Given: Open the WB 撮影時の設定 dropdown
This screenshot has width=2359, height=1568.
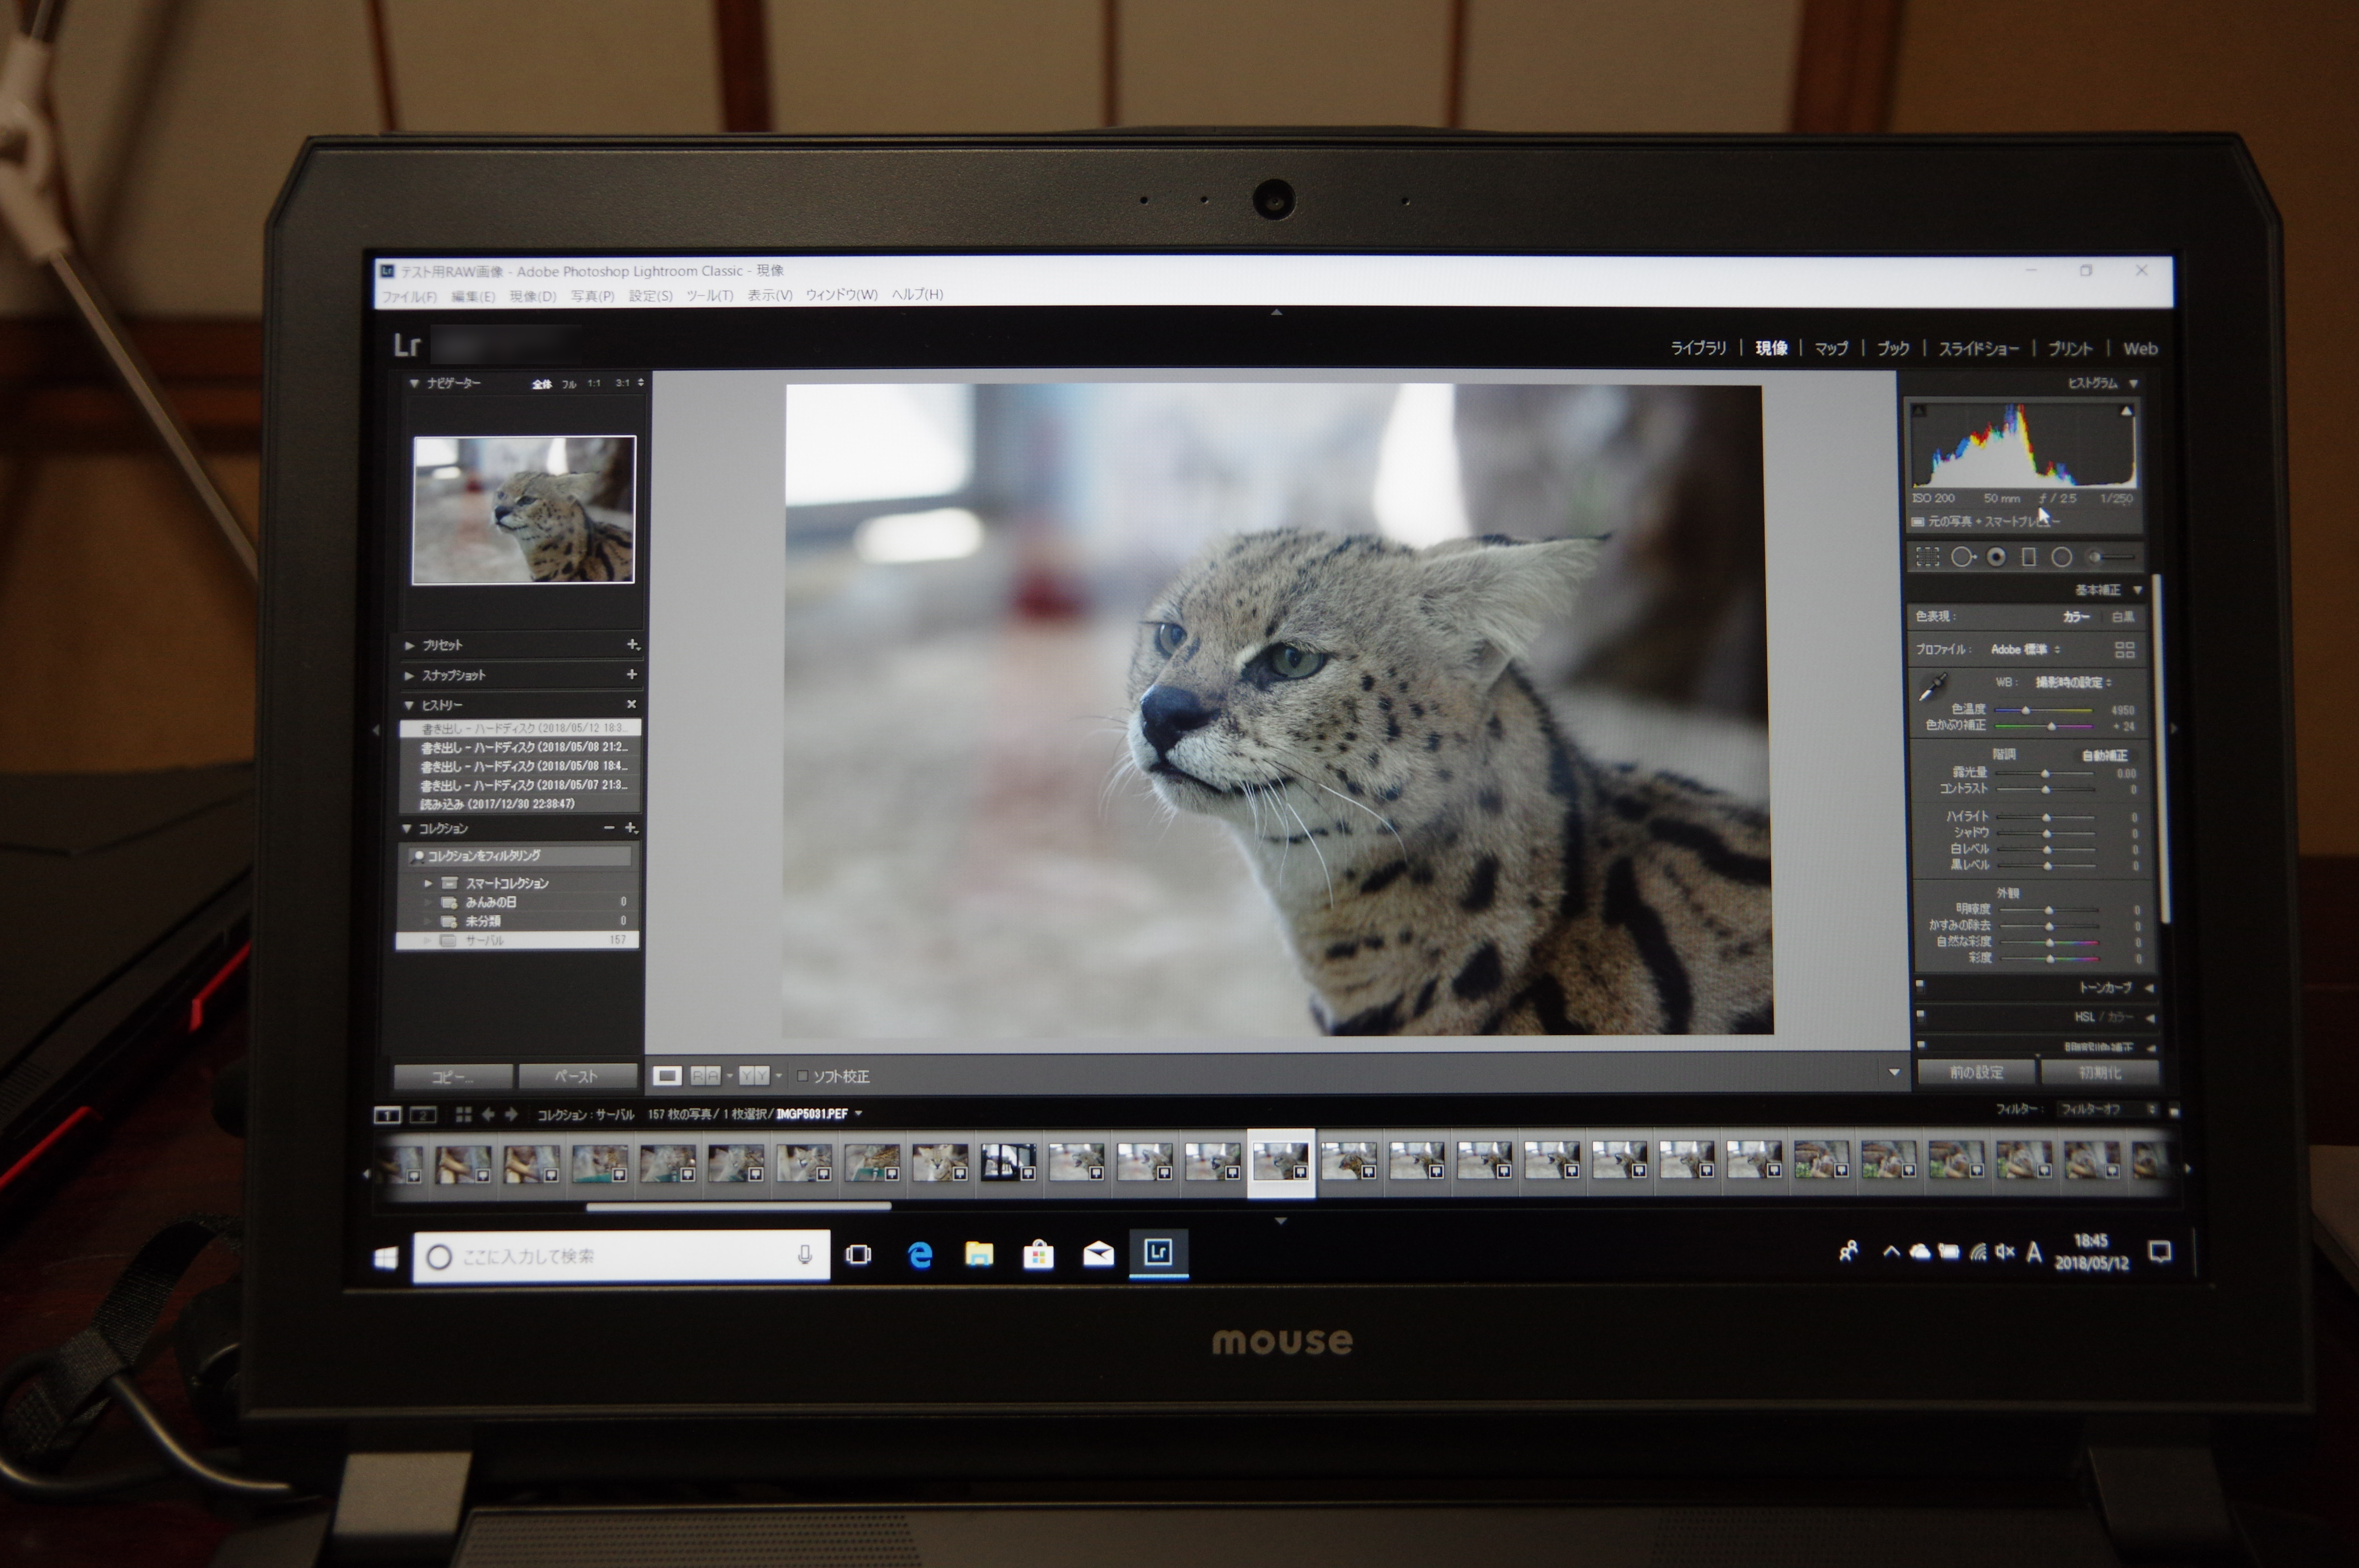Looking at the screenshot, I should coord(2074,683).
